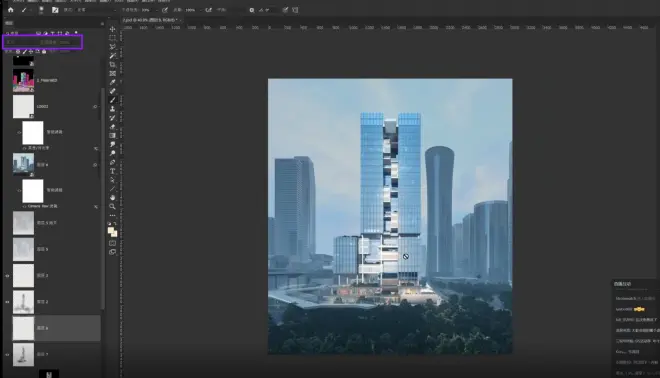Change the screen mode
This screenshot has width=660, height=378.
pyautogui.click(x=112, y=252)
